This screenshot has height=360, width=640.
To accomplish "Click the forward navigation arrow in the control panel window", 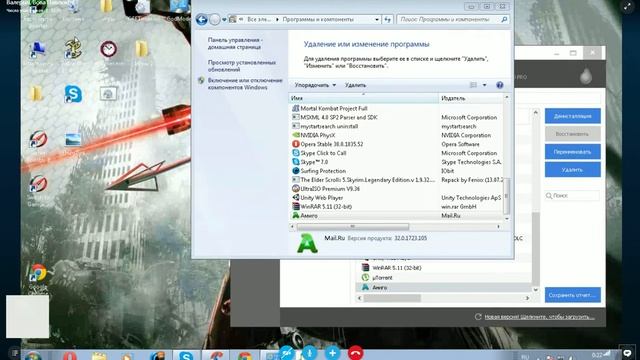I will [x=215, y=19].
